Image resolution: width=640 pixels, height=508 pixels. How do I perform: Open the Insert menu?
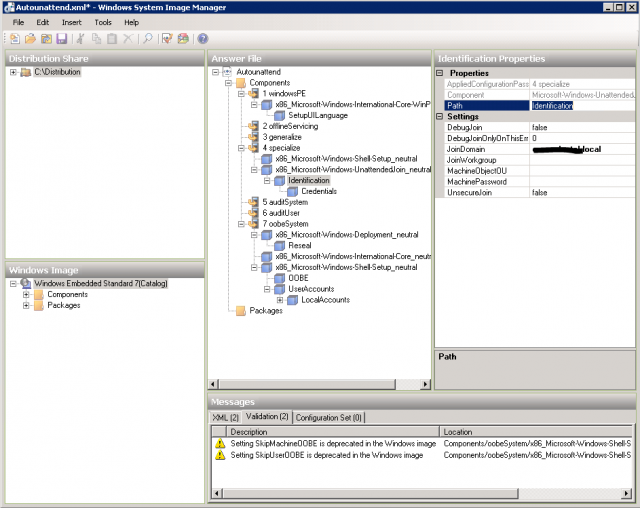pos(71,21)
